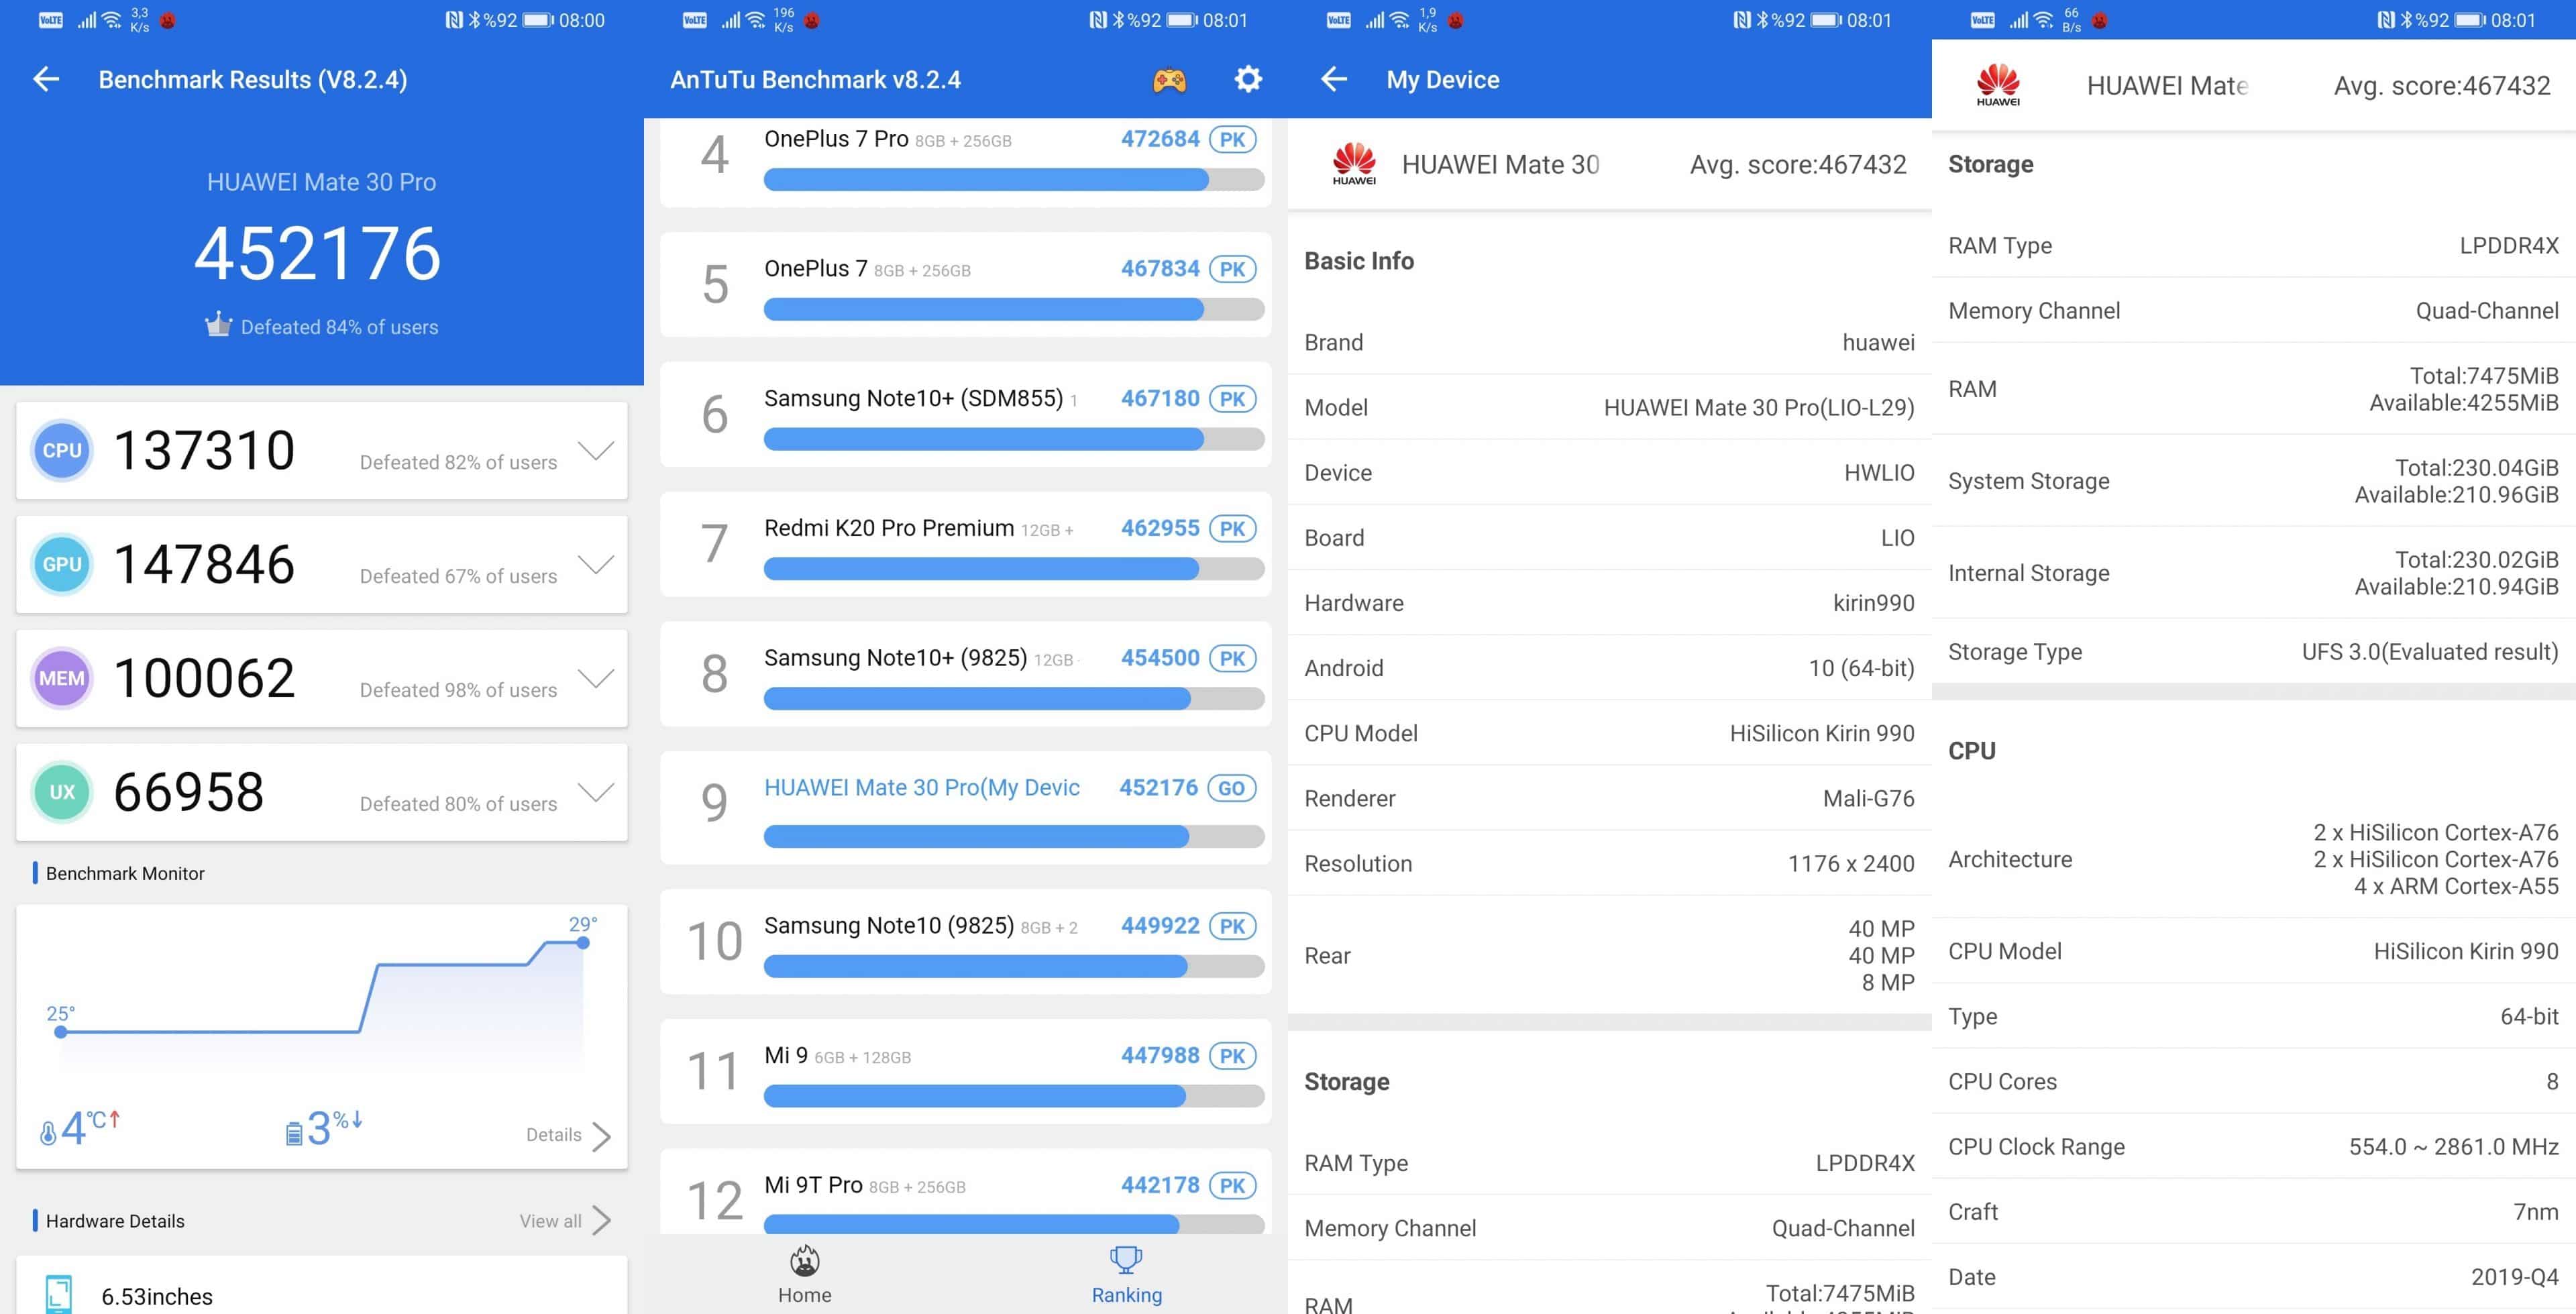Image resolution: width=2576 pixels, height=1314 pixels.
Task: Click the CPU score badge icon
Action: point(62,451)
